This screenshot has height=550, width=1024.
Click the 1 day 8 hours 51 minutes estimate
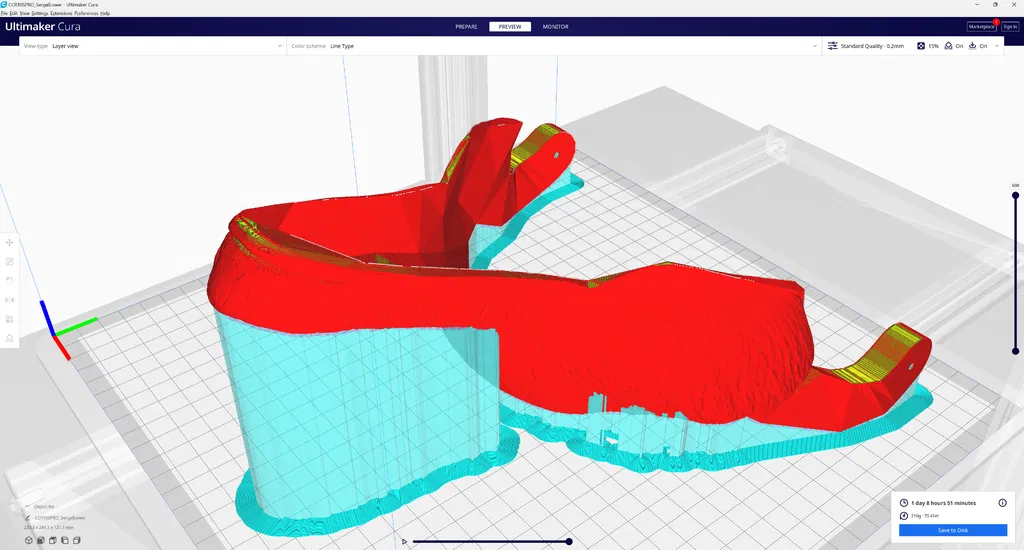[x=943, y=503]
